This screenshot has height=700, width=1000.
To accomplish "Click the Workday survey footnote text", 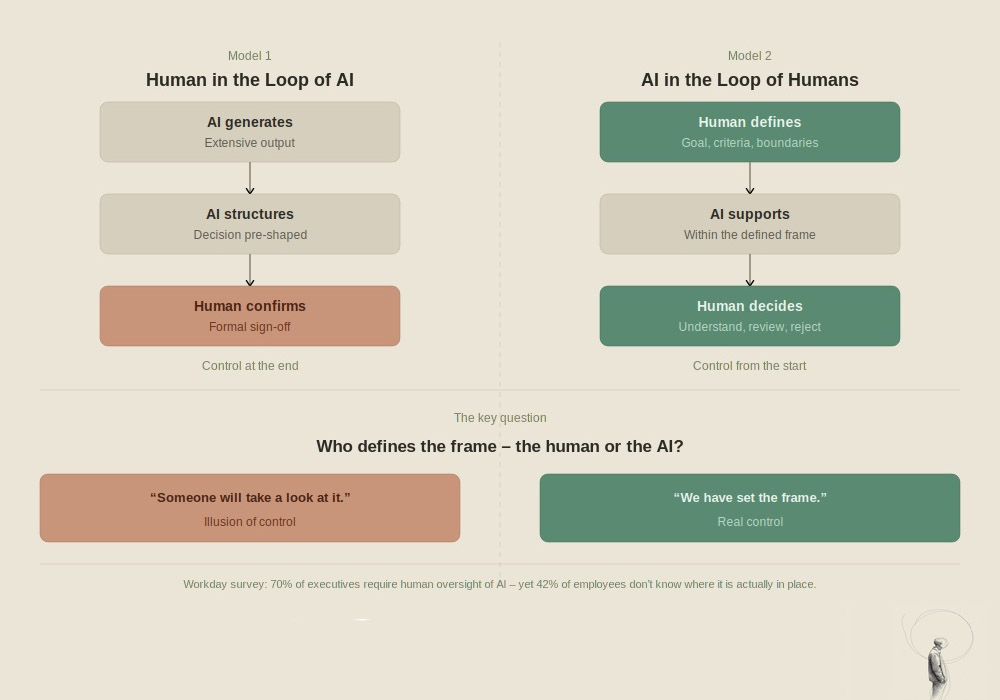I will click(x=500, y=585).
